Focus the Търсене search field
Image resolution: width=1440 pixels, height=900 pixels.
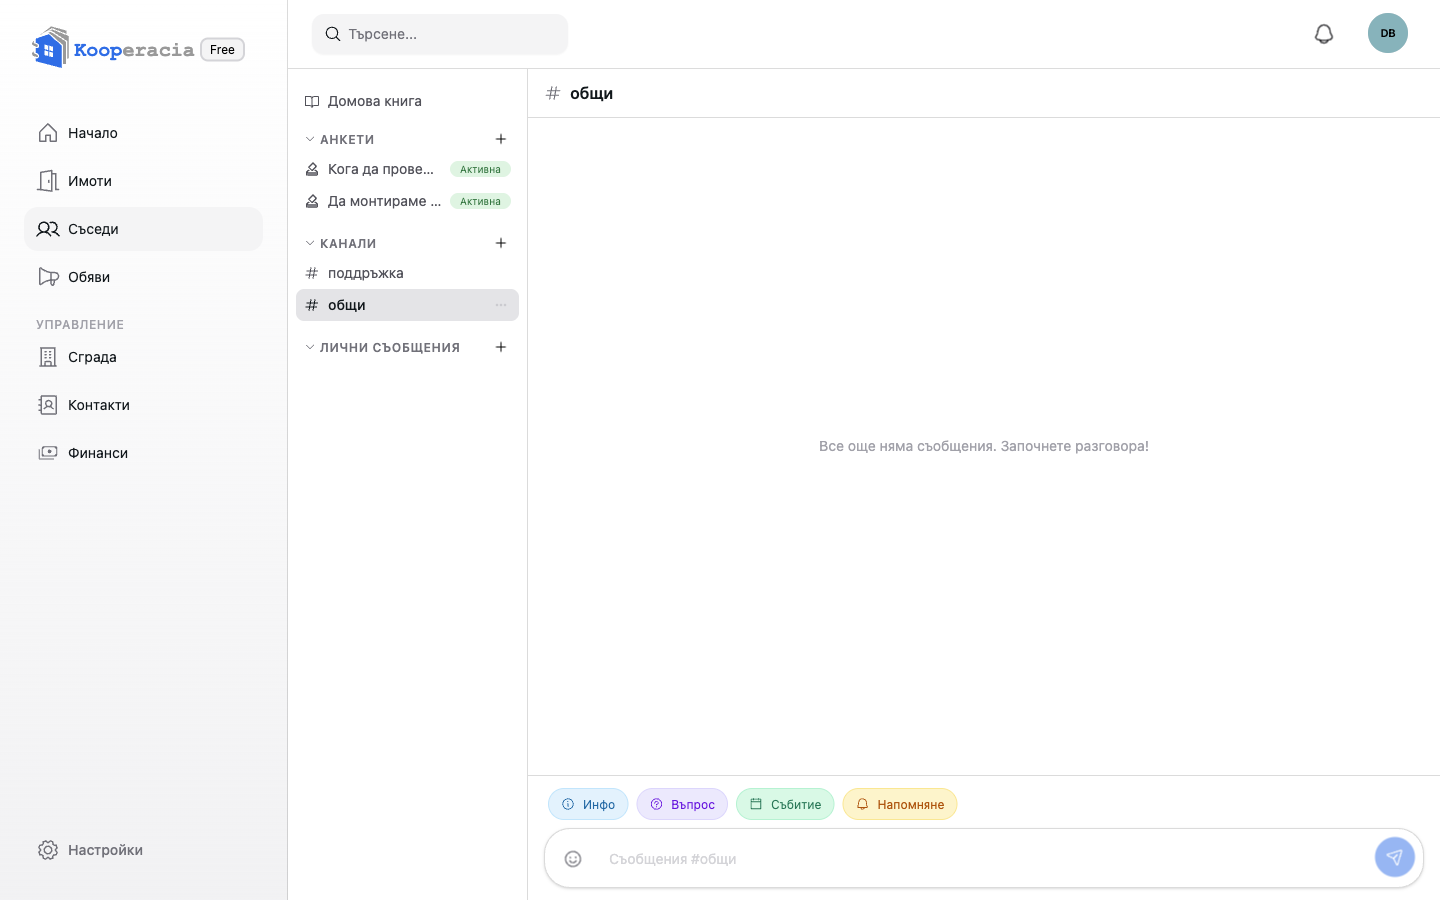440,34
